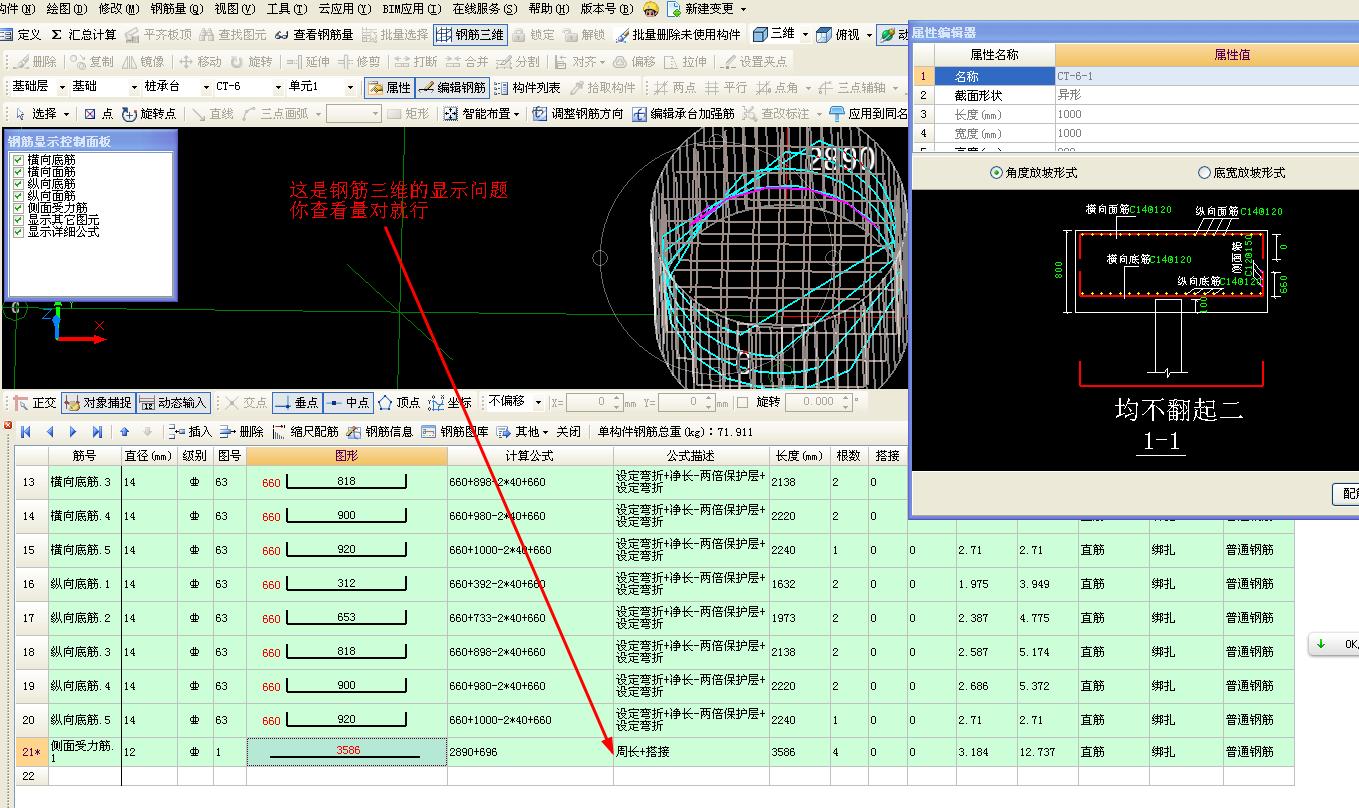The height and width of the screenshot is (808, 1359).
Task: Go to previous rebar record arrow
Action: click(50, 432)
